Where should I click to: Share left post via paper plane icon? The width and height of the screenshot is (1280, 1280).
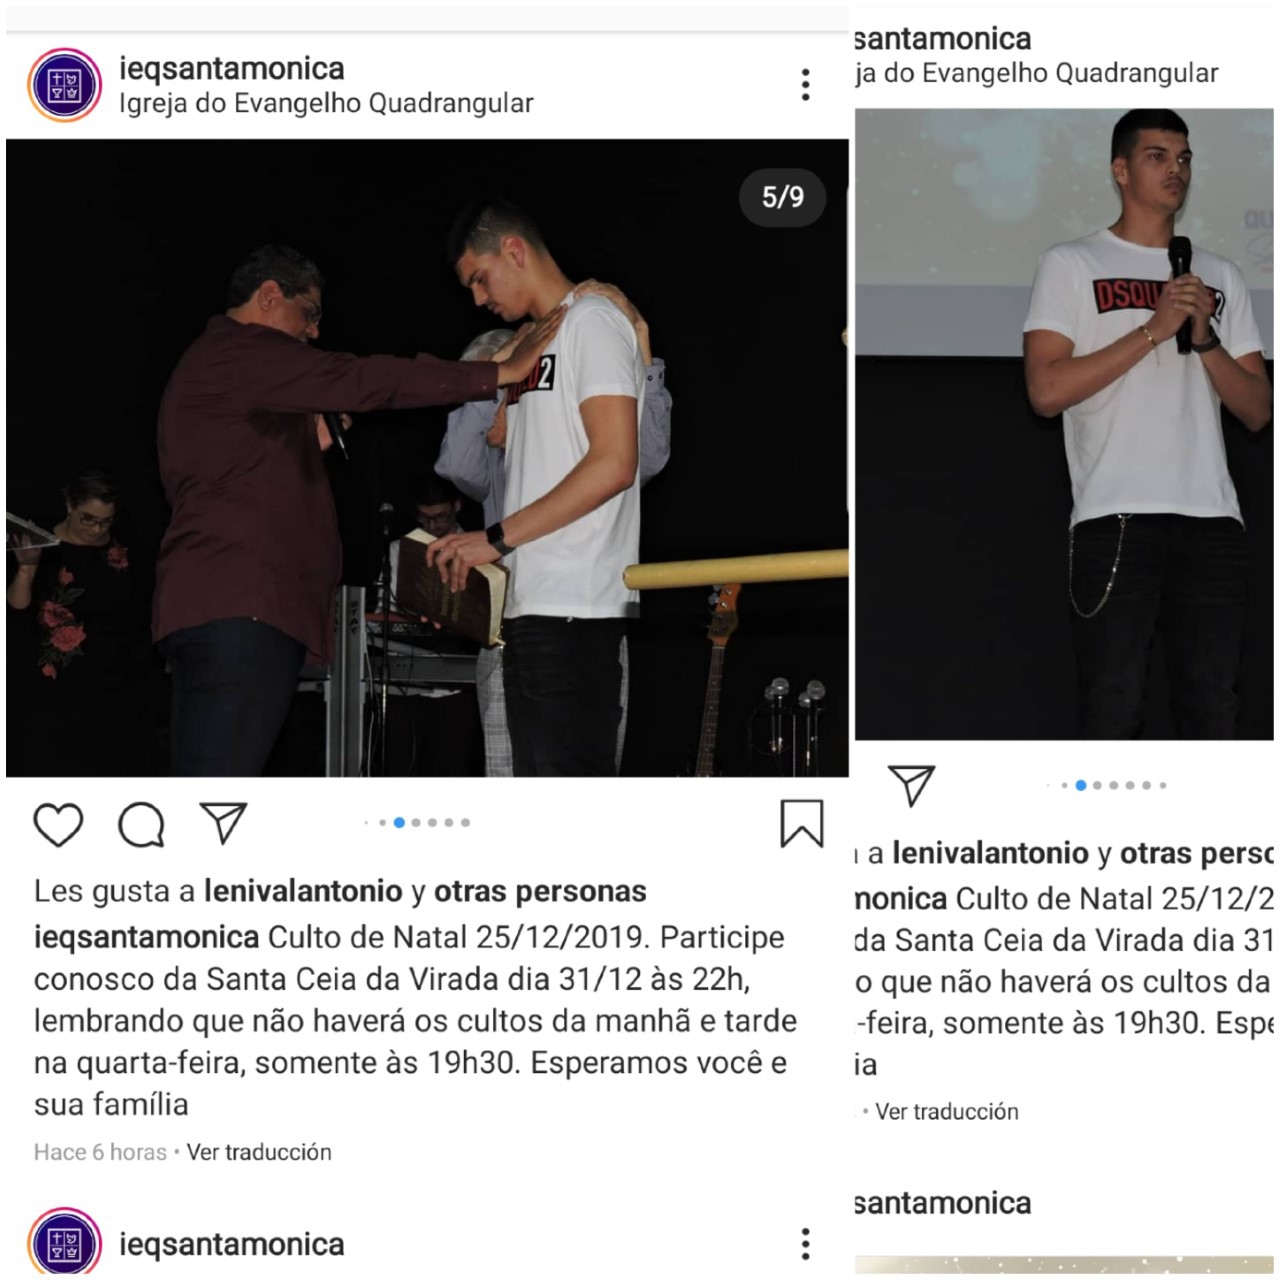tap(223, 823)
